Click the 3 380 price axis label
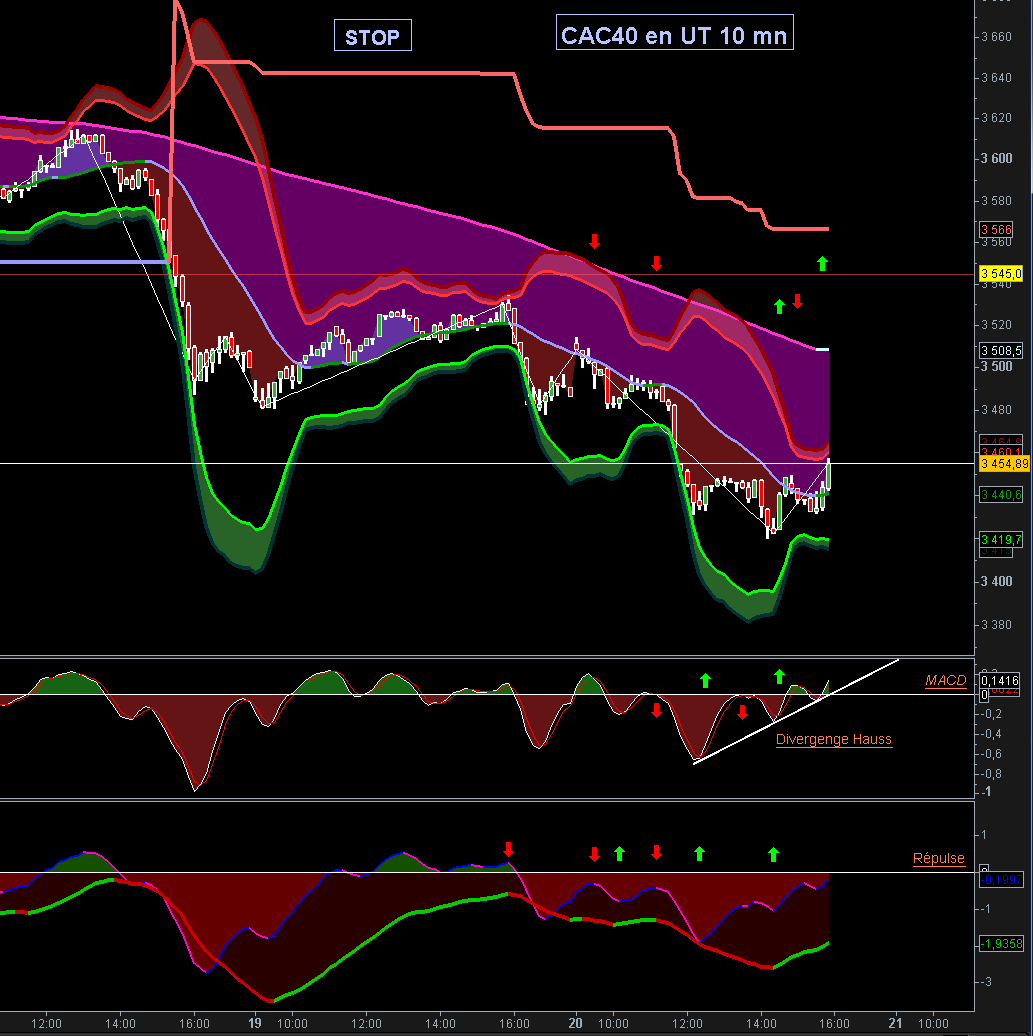 pos(996,624)
